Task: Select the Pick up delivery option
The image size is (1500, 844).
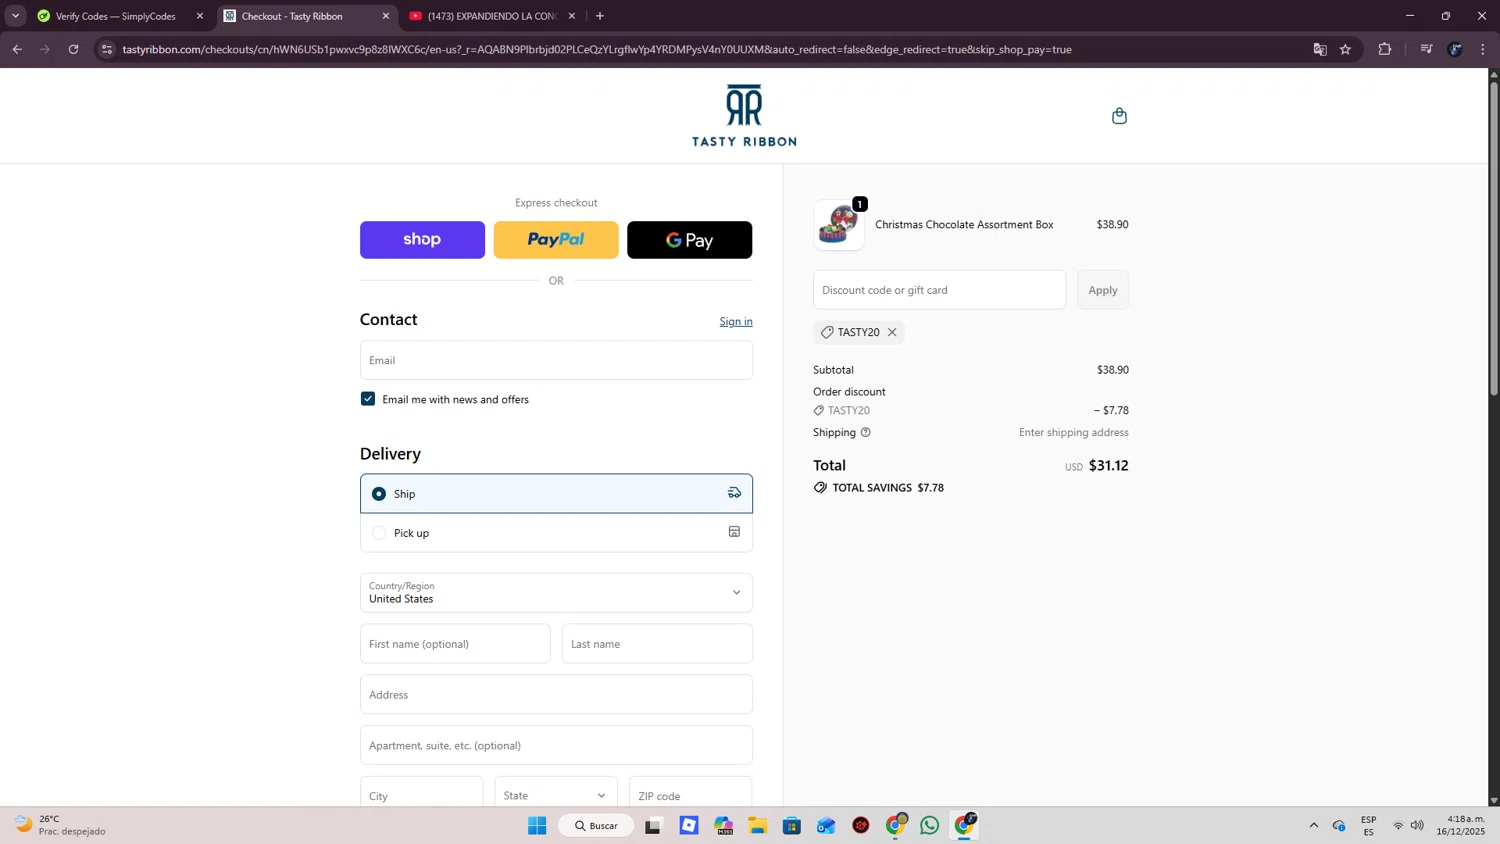Action: coord(556,533)
